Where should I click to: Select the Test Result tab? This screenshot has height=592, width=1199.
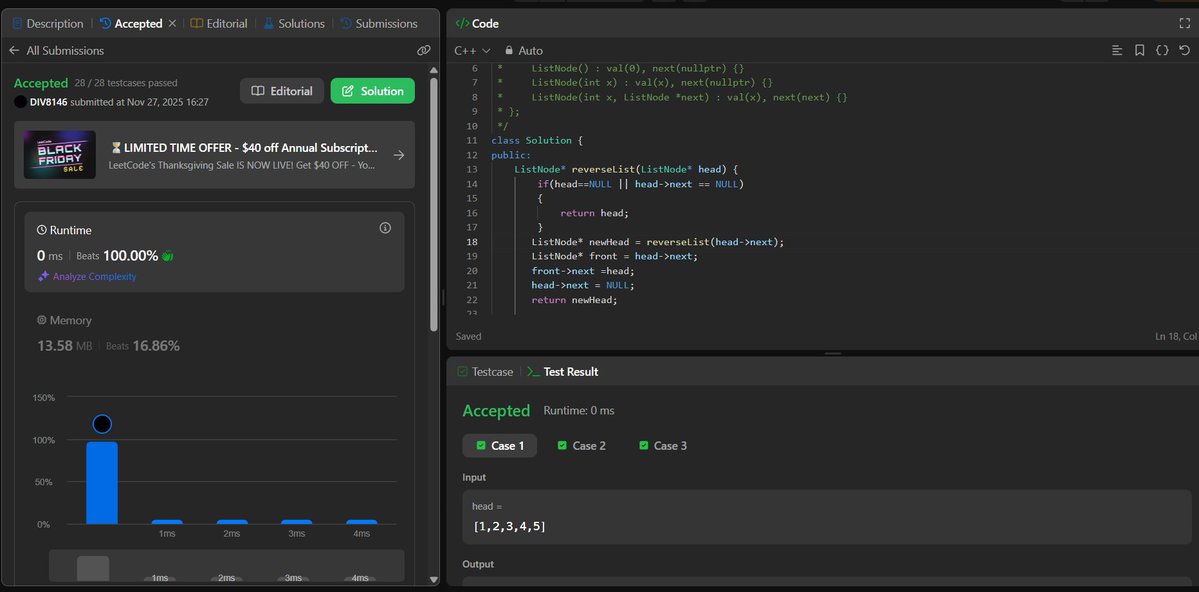click(563, 372)
